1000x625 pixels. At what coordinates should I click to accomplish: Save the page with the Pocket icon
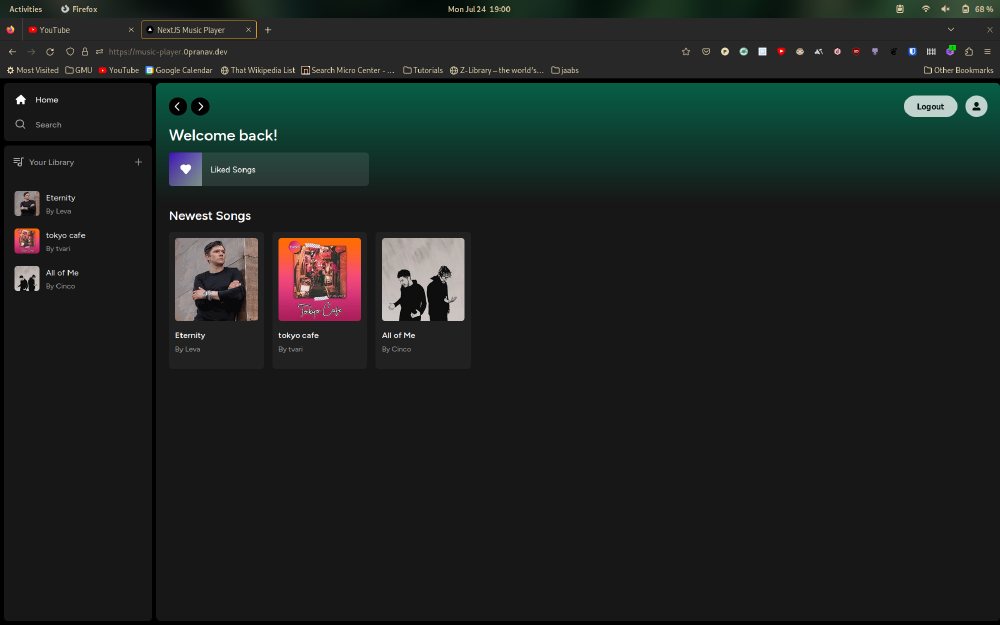point(706,51)
